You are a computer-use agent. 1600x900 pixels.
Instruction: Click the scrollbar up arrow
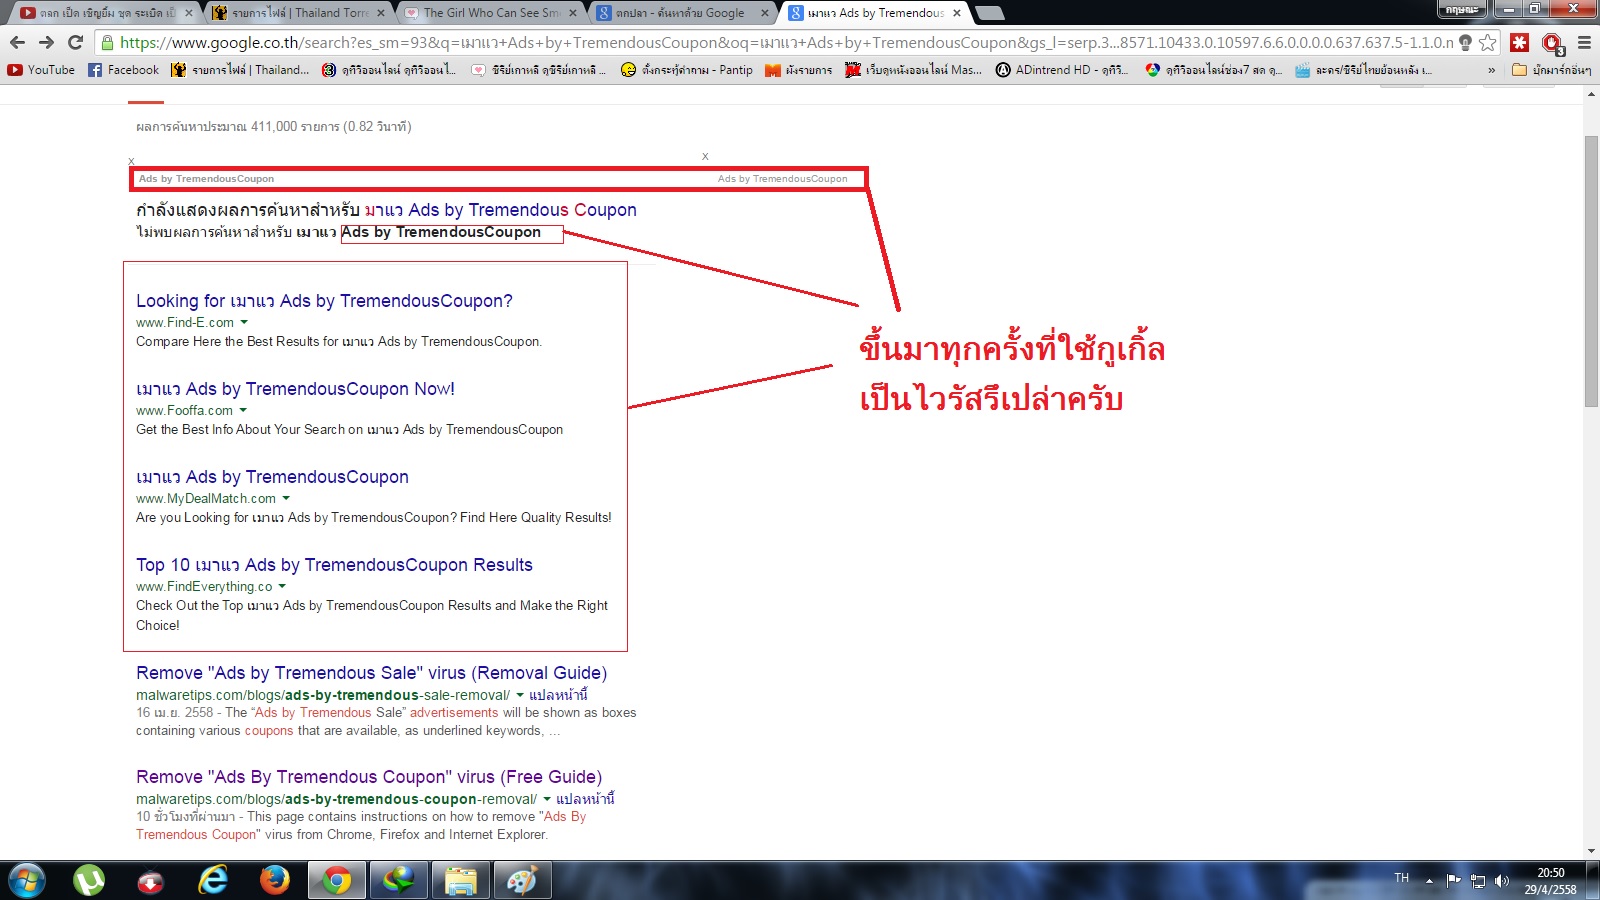click(x=1591, y=94)
